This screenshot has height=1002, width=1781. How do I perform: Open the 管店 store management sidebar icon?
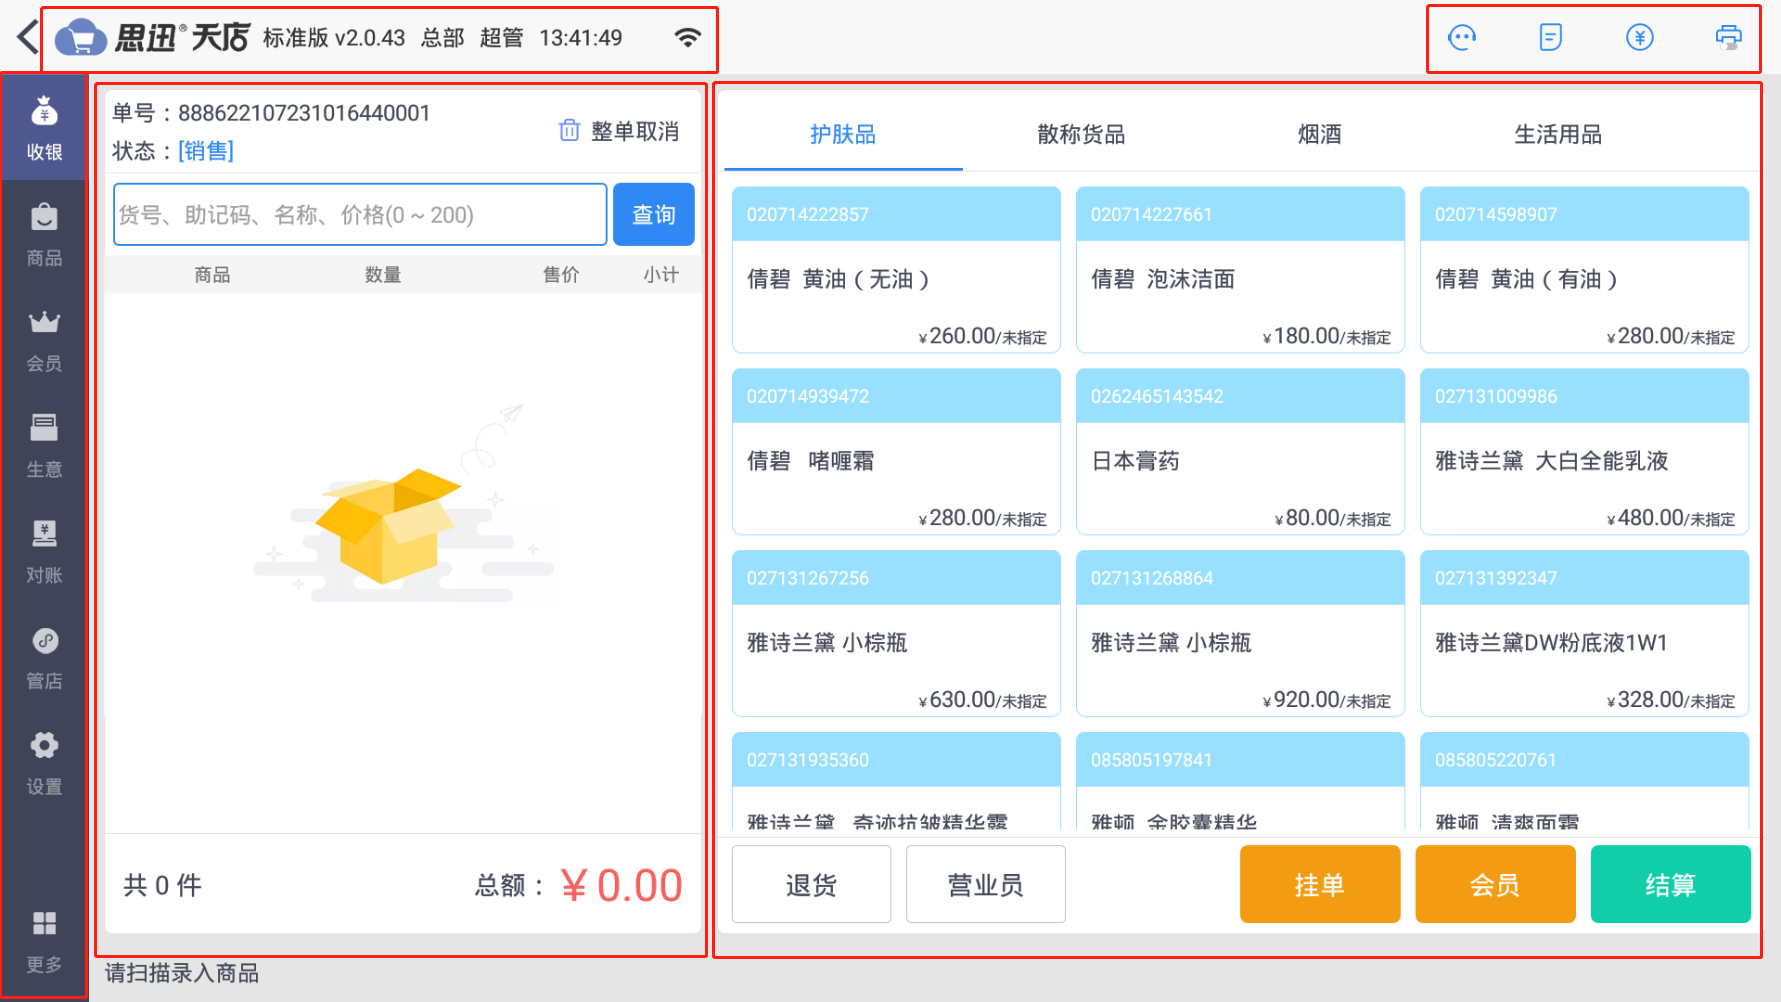(44, 658)
